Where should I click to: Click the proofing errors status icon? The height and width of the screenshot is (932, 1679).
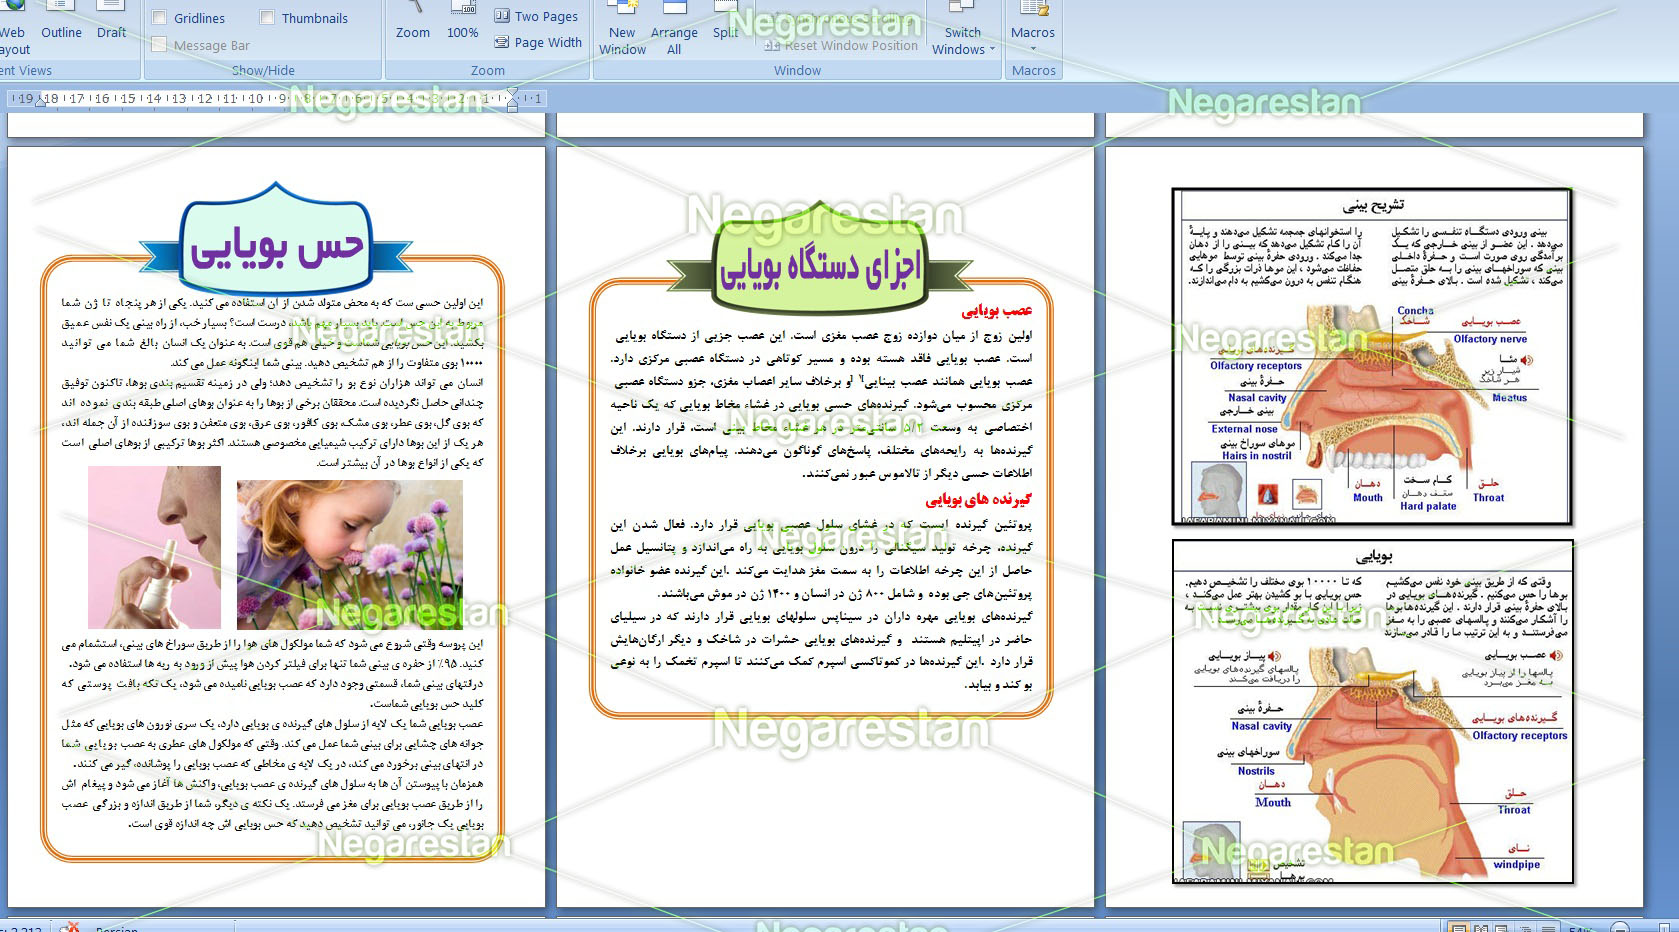[69, 927]
